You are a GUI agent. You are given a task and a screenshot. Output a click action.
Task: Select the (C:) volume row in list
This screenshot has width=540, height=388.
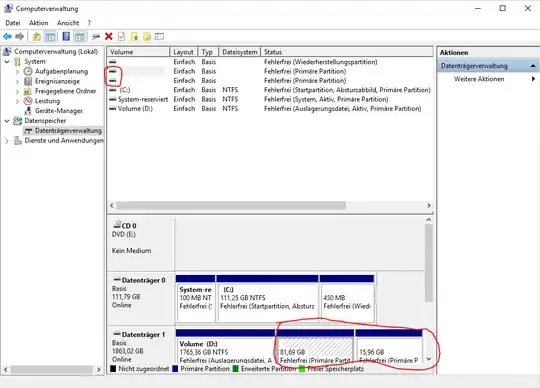click(270, 90)
